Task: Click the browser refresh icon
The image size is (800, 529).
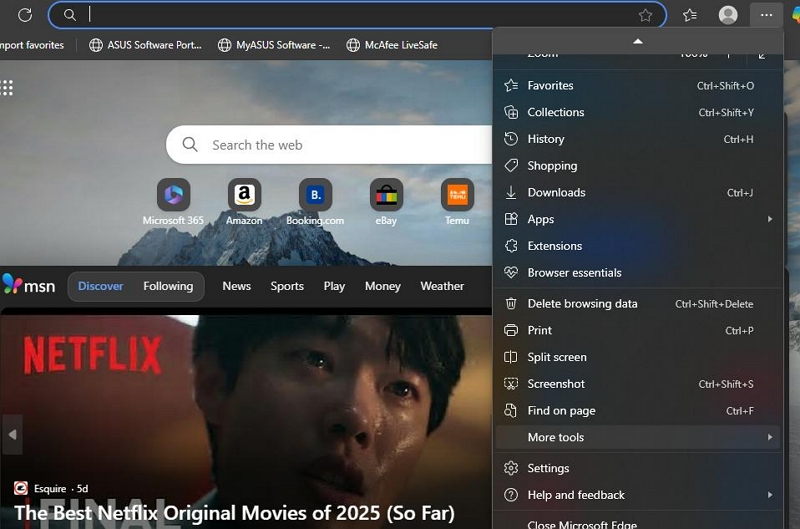Action: coord(25,15)
